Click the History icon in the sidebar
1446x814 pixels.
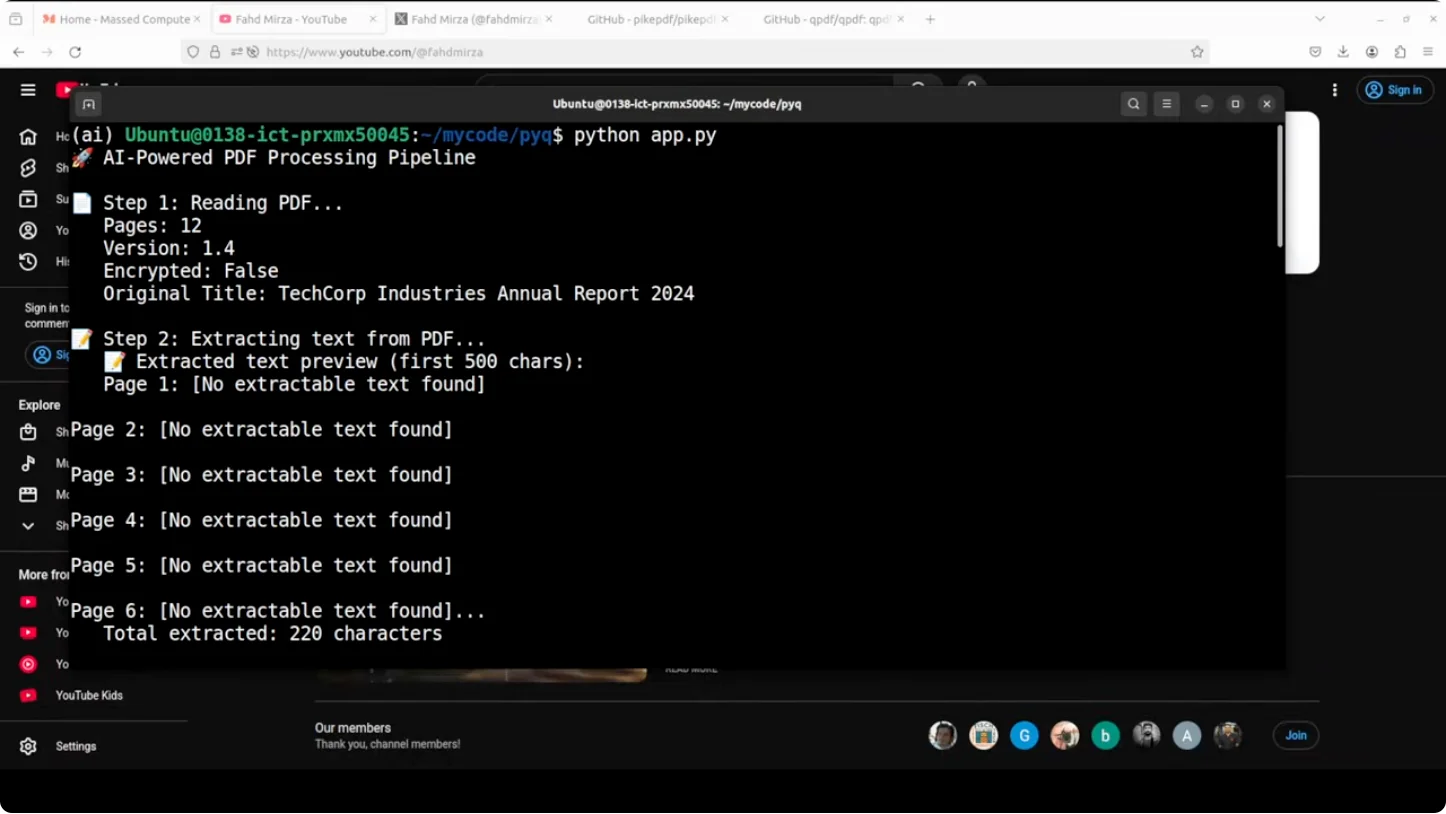click(x=28, y=261)
